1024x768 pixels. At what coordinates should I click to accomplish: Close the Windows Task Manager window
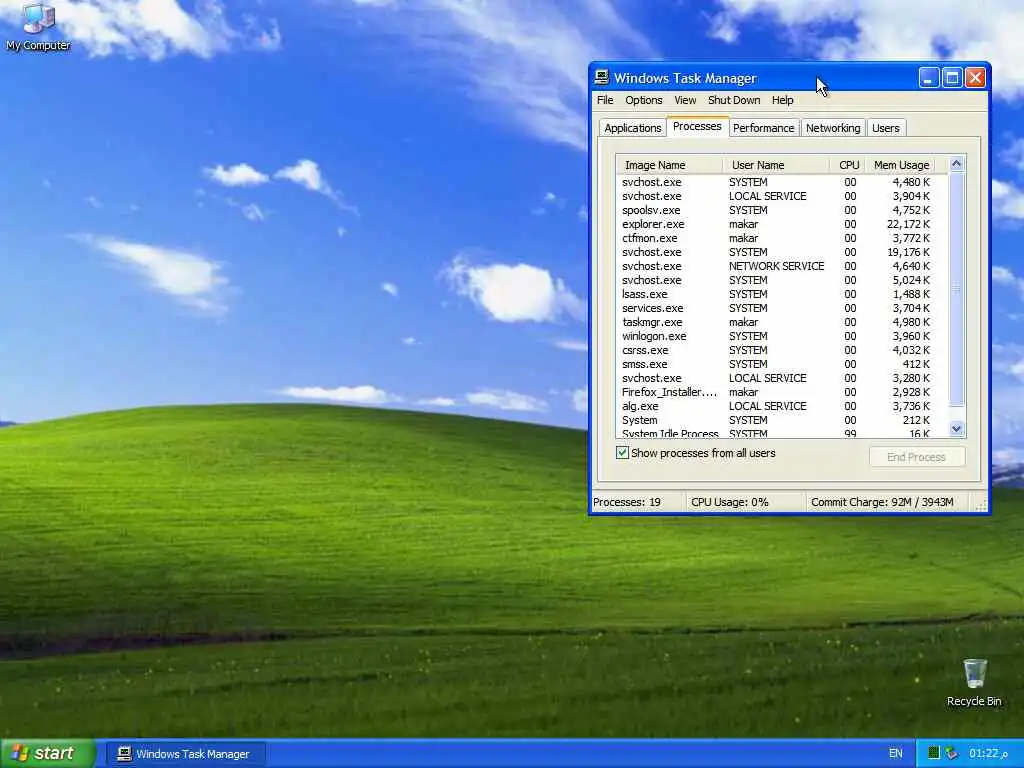click(x=976, y=78)
